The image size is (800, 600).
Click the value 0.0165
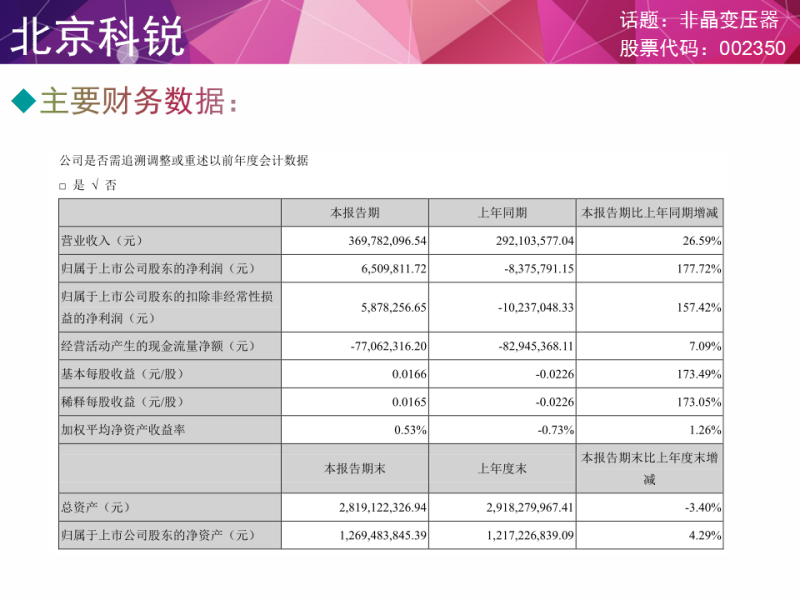[409, 402]
